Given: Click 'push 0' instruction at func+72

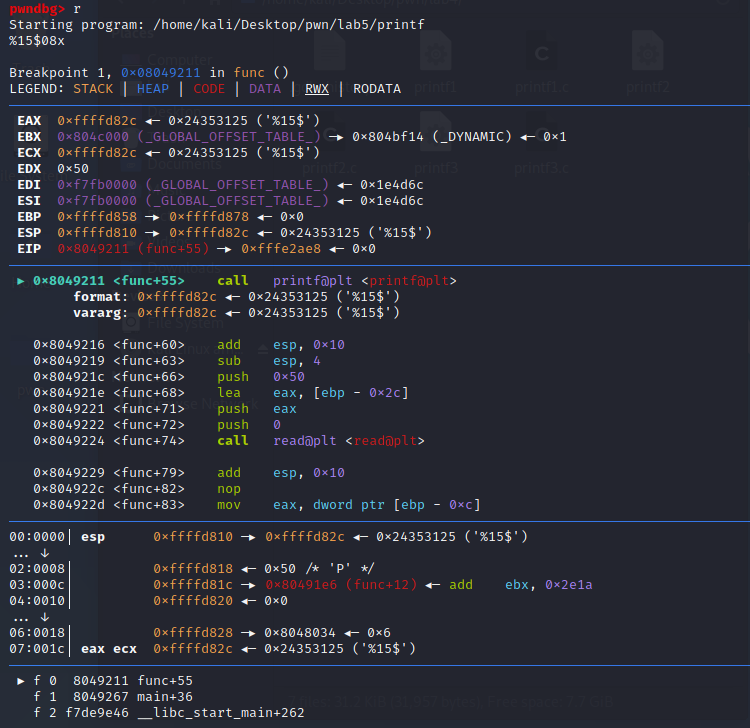Looking at the screenshot, I should (249, 425).
